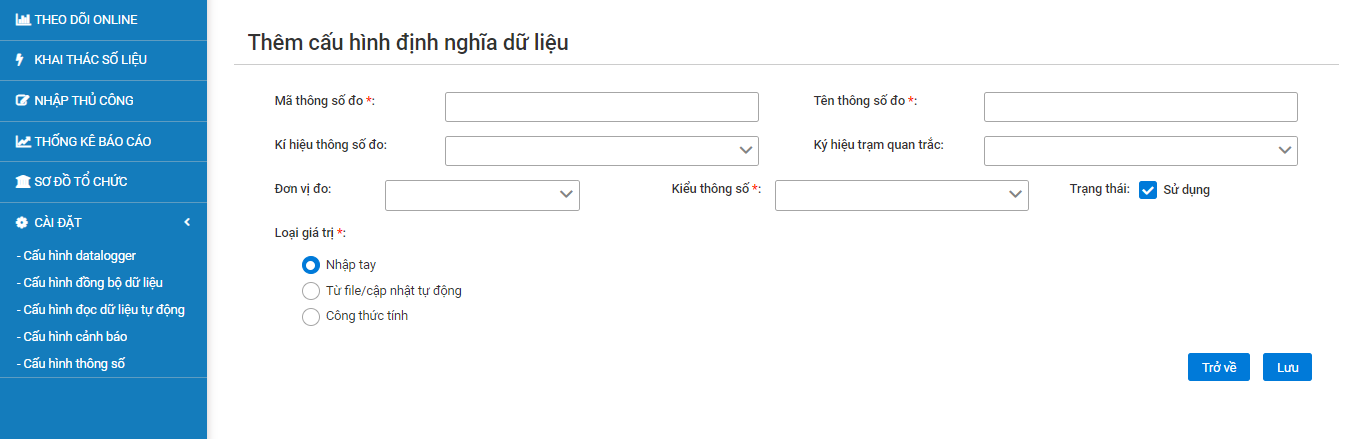
Task: Open Cấu hình datalogger submenu item
Action: 77,256
